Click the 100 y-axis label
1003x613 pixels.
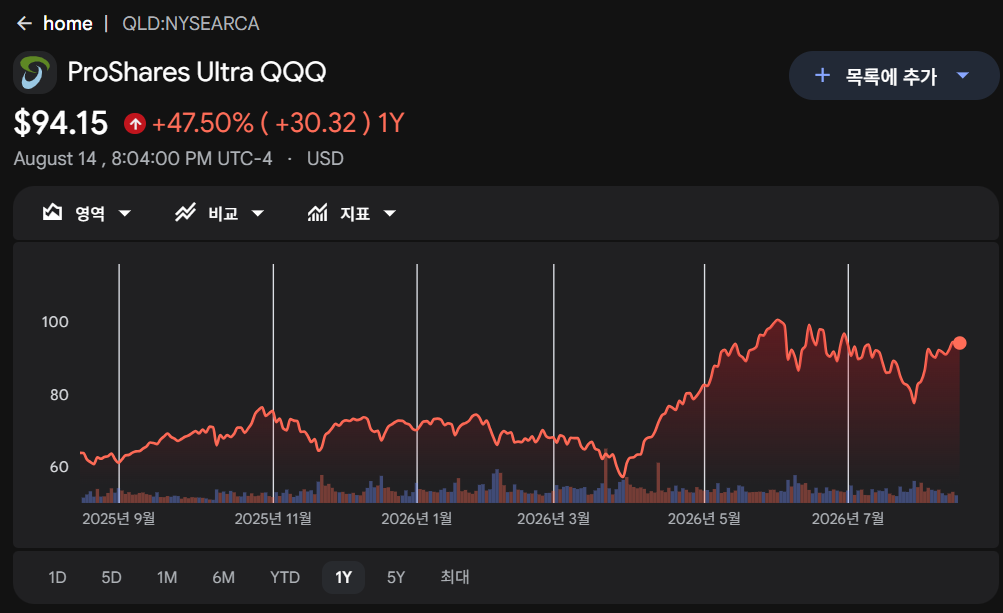pos(55,322)
